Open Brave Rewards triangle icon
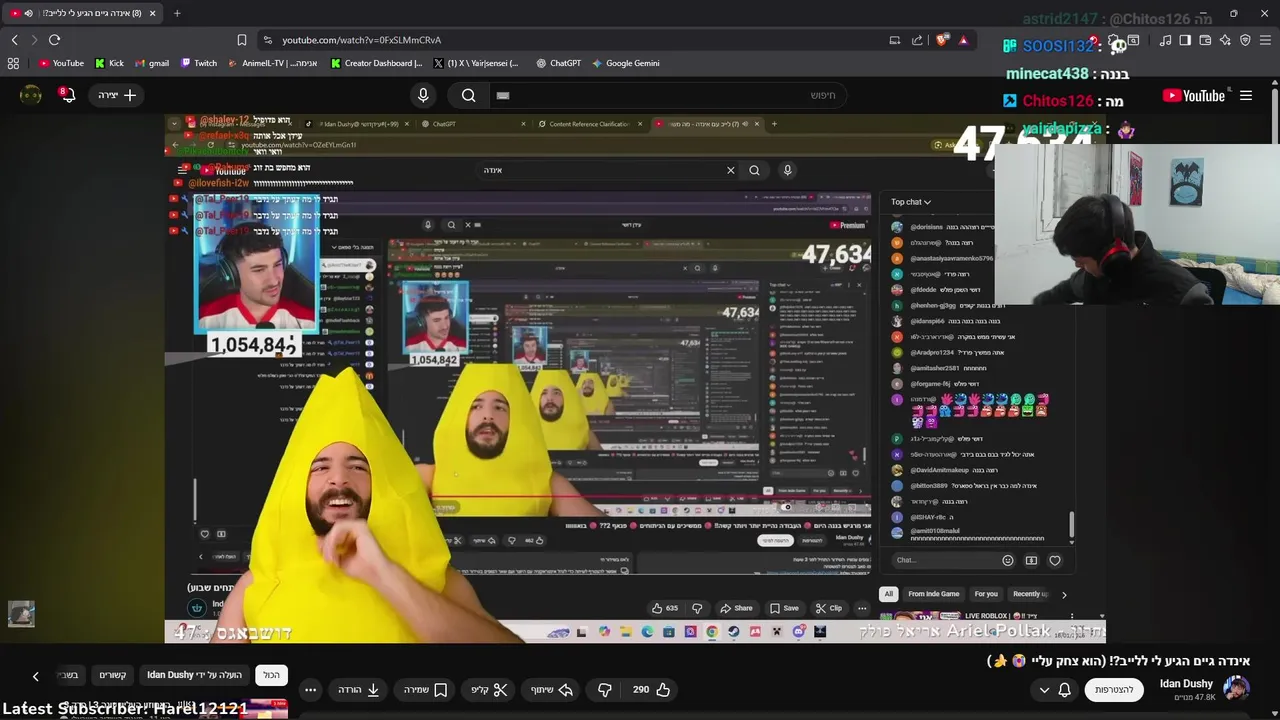The width and height of the screenshot is (1280, 720). click(963, 40)
